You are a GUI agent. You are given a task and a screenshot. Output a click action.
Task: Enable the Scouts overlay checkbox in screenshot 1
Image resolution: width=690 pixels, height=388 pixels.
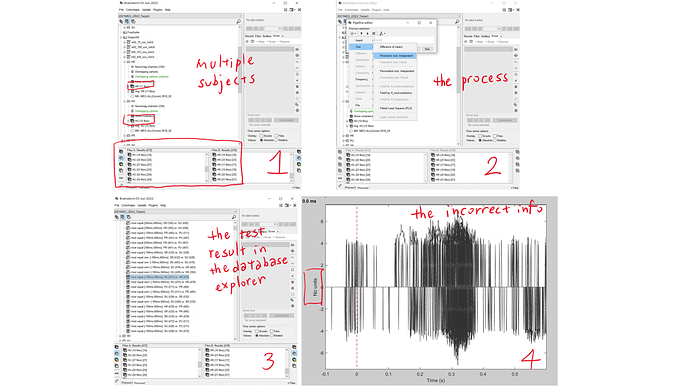(261, 136)
